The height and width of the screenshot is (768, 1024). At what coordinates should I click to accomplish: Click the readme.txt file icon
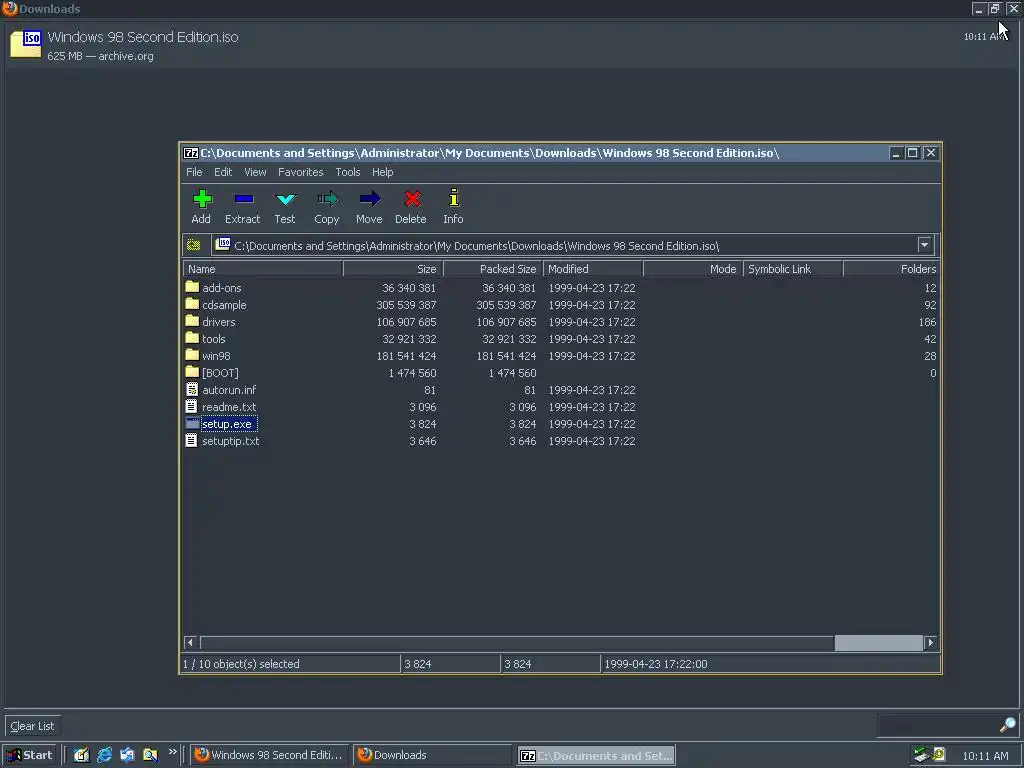[x=192, y=406]
